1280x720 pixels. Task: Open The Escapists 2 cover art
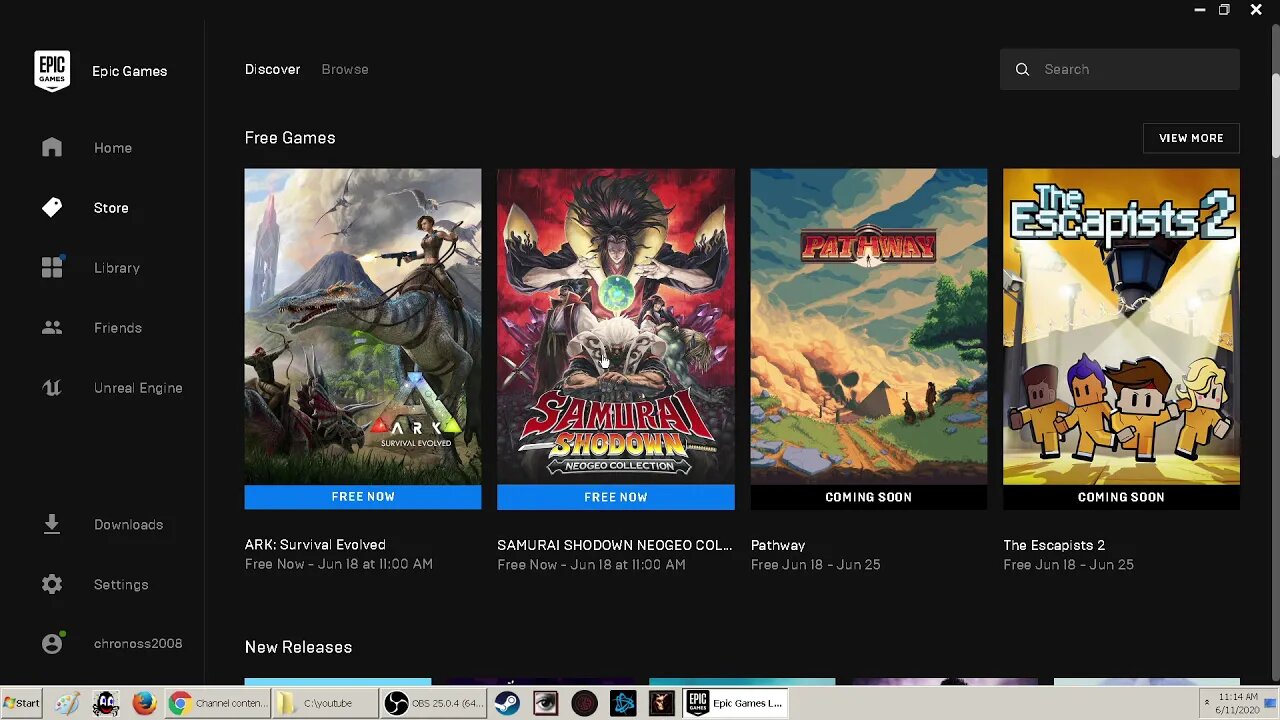pyautogui.click(x=1121, y=326)
